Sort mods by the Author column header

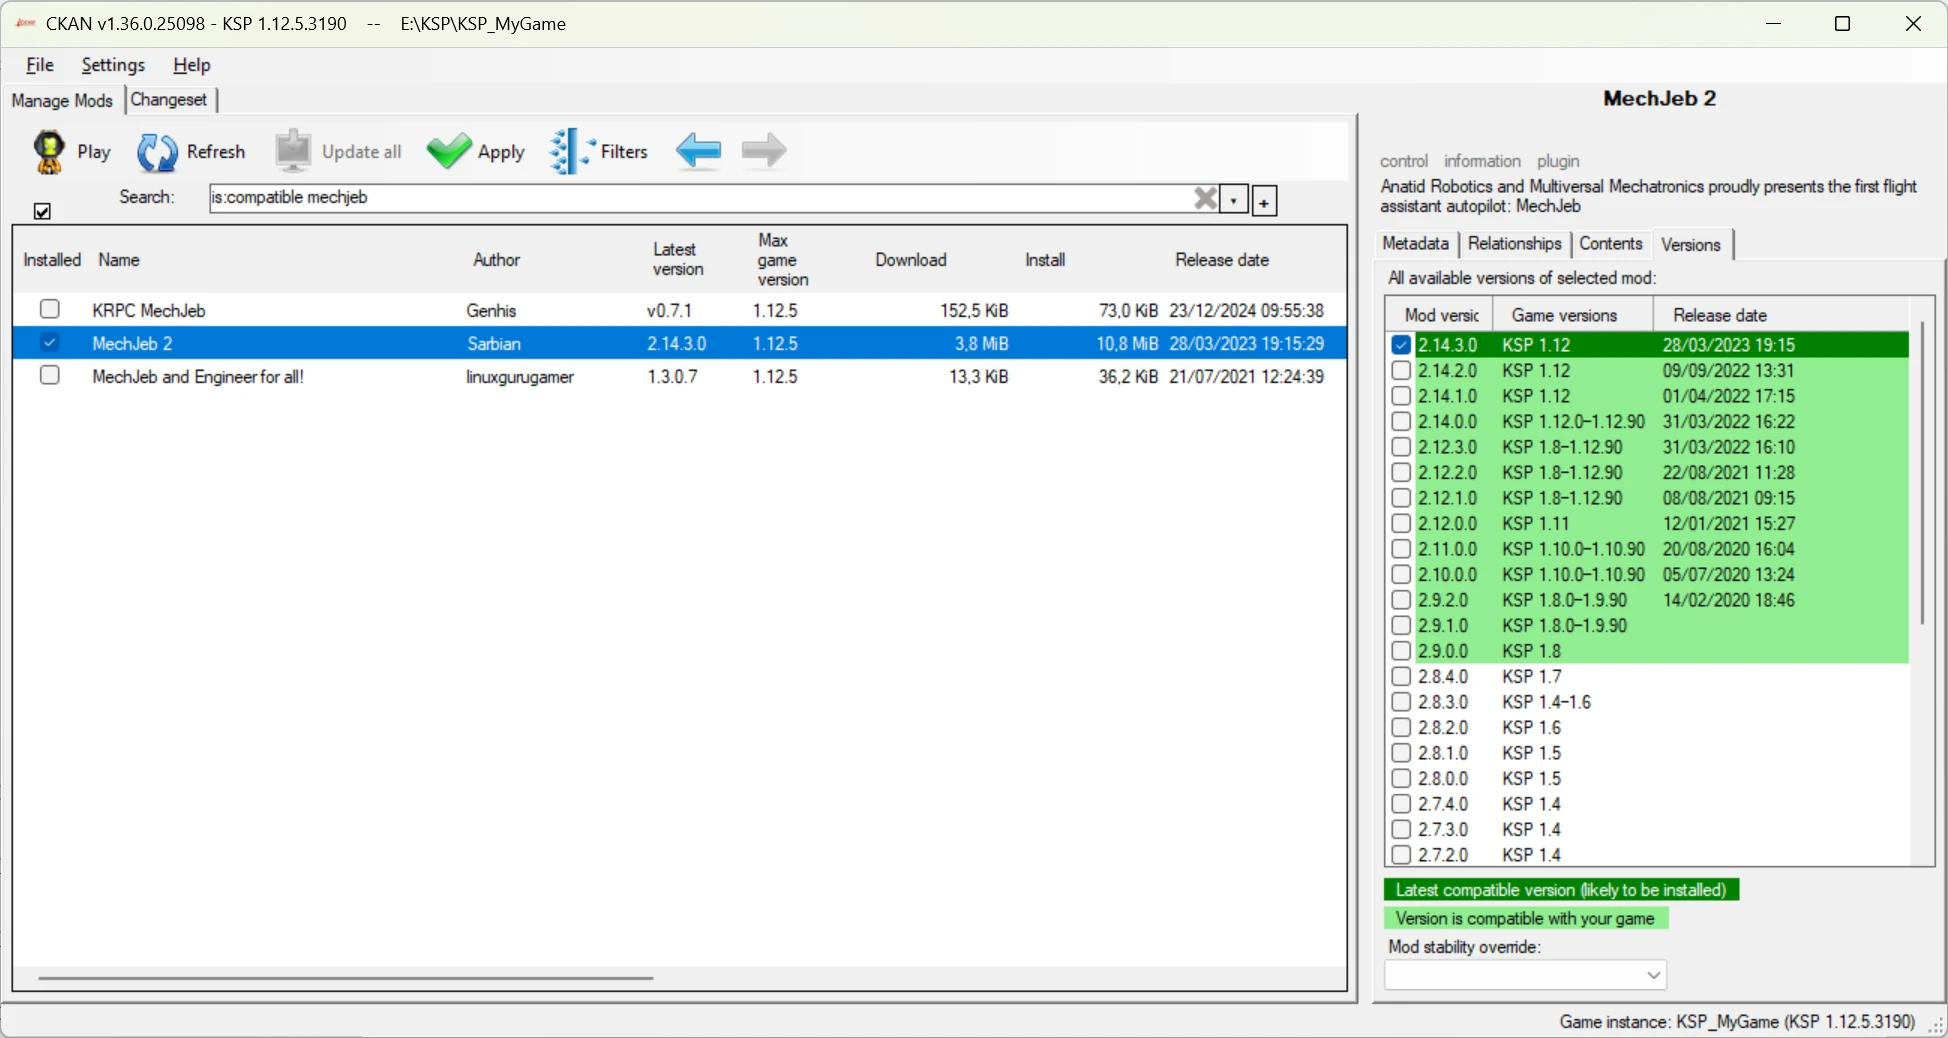click(497, 260)
